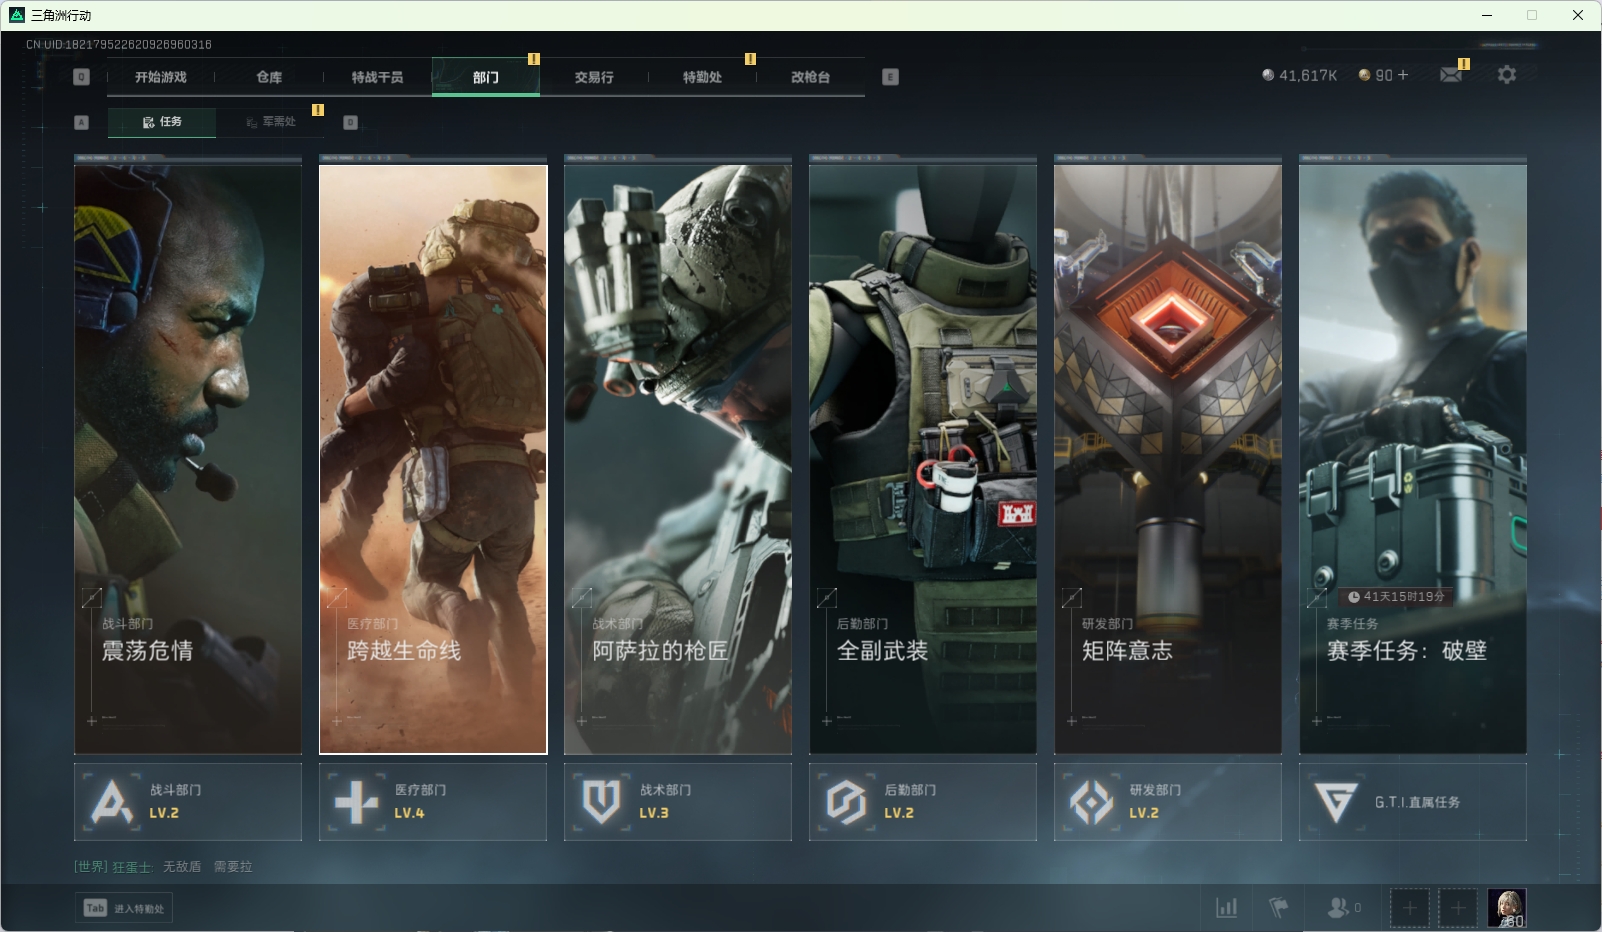Screen dimensions: 1602x932
Task: Switch to the 仓库 tab
Action: click(269, 77)
